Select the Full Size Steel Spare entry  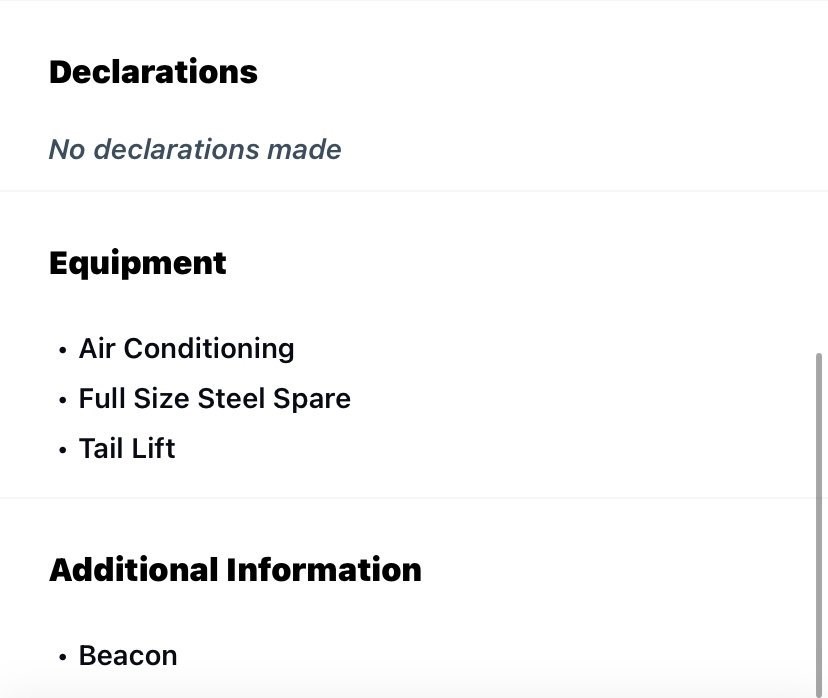pos(214,398)
